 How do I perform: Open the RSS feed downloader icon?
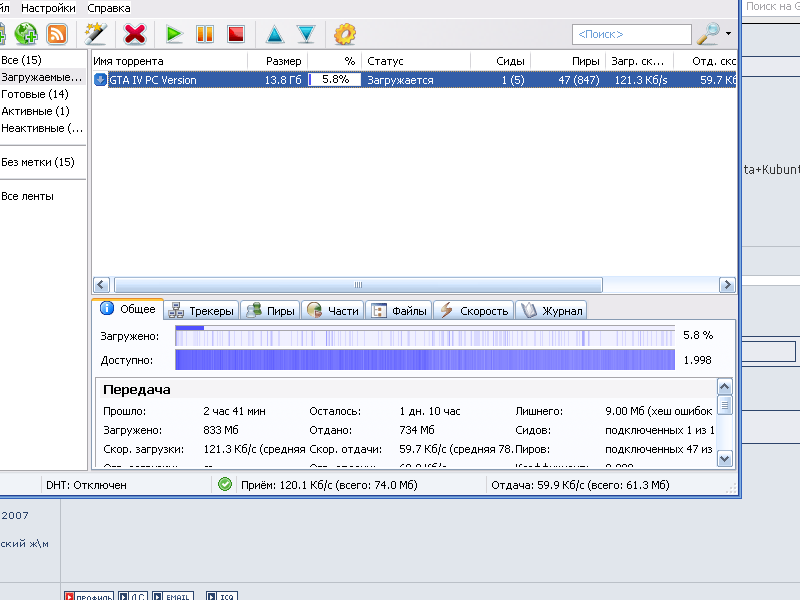point(57,34)
